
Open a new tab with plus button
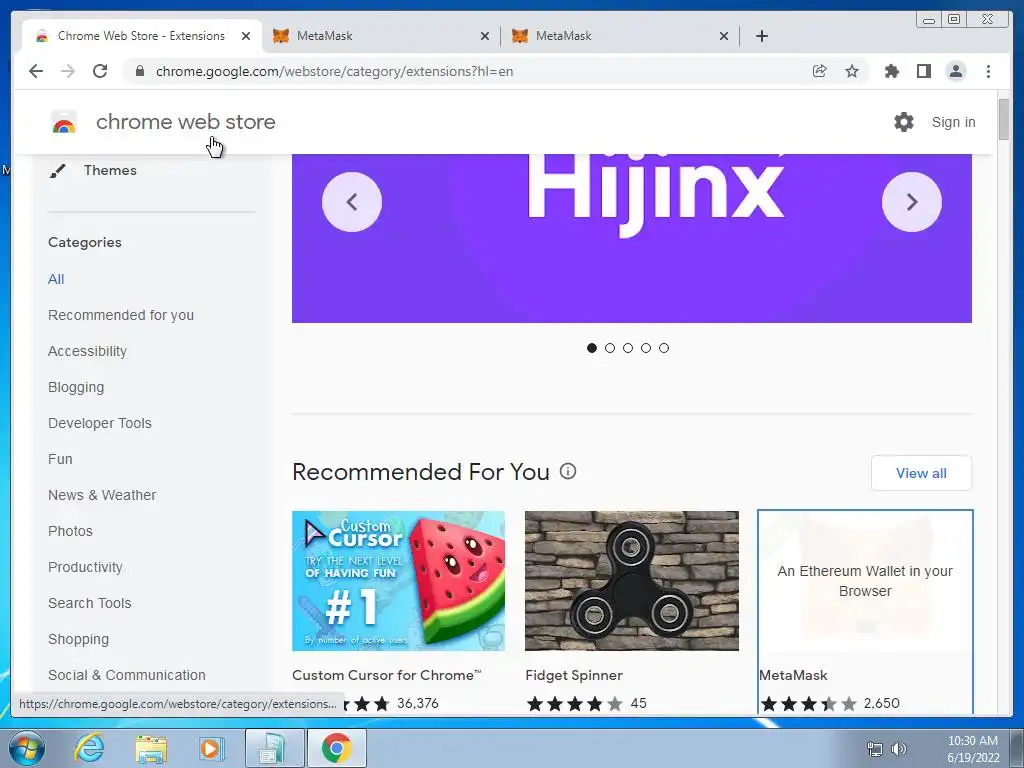pos(761,36)
